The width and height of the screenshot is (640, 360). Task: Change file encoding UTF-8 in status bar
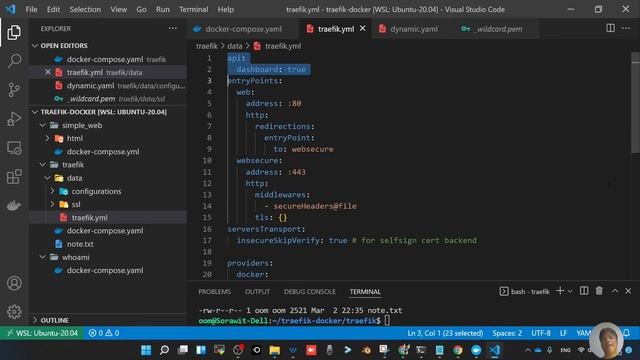541,333
